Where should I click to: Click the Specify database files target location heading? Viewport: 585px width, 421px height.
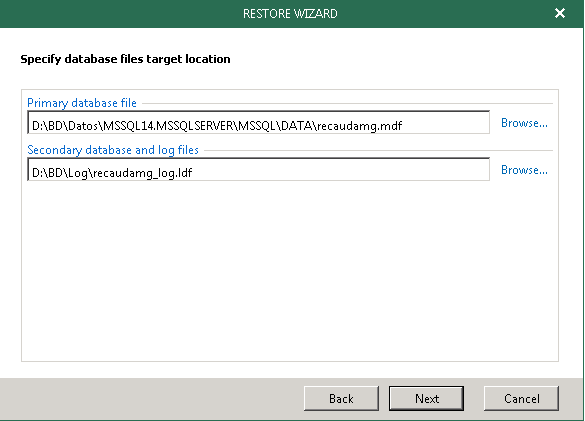125,59
